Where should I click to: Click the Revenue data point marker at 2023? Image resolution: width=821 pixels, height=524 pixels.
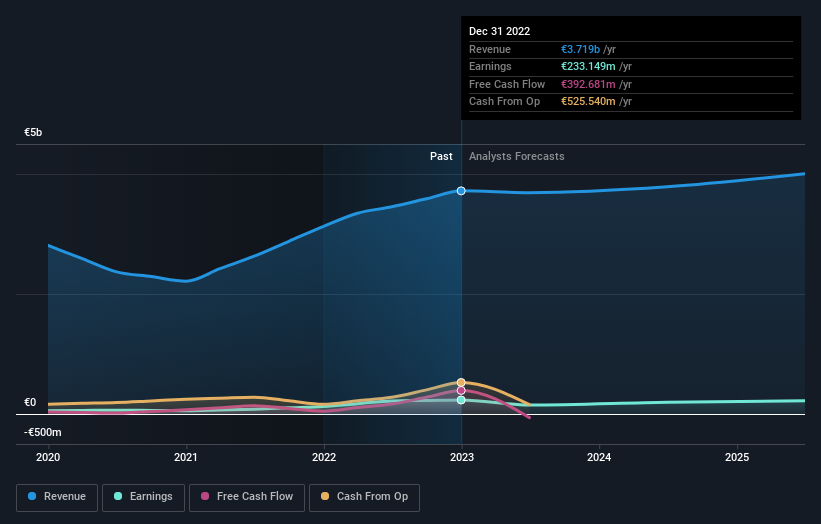pos(461,191)
